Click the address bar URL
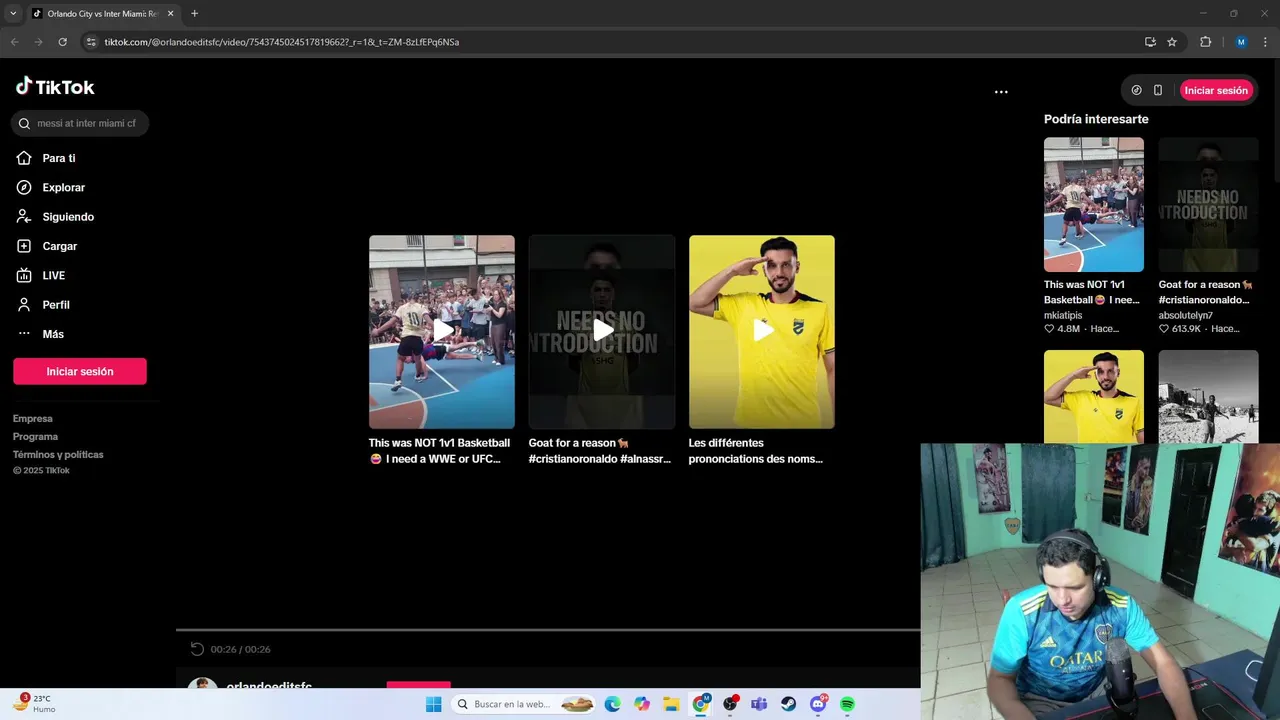The image size is (1280, 720). 282,42
